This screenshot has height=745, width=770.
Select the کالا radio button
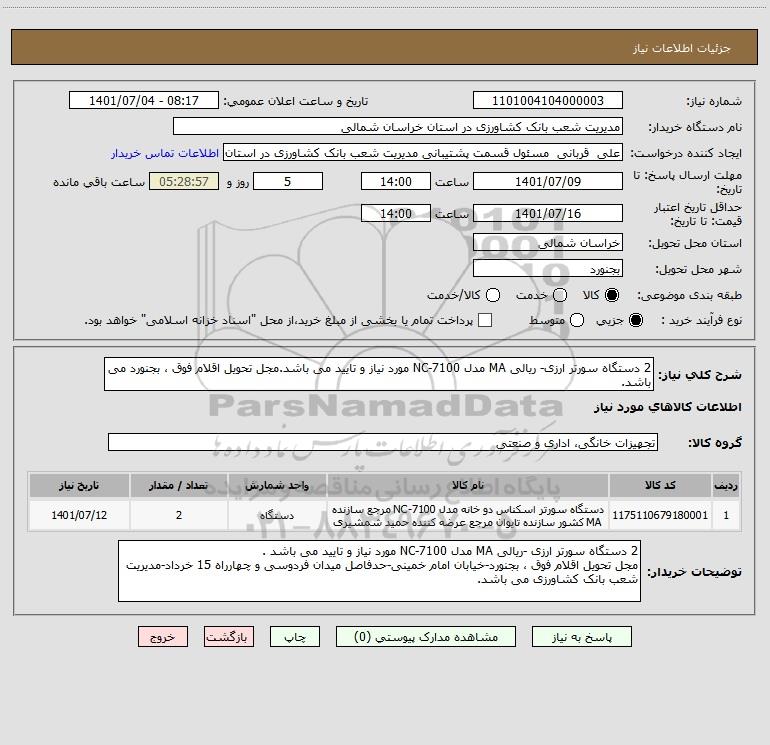612,295
